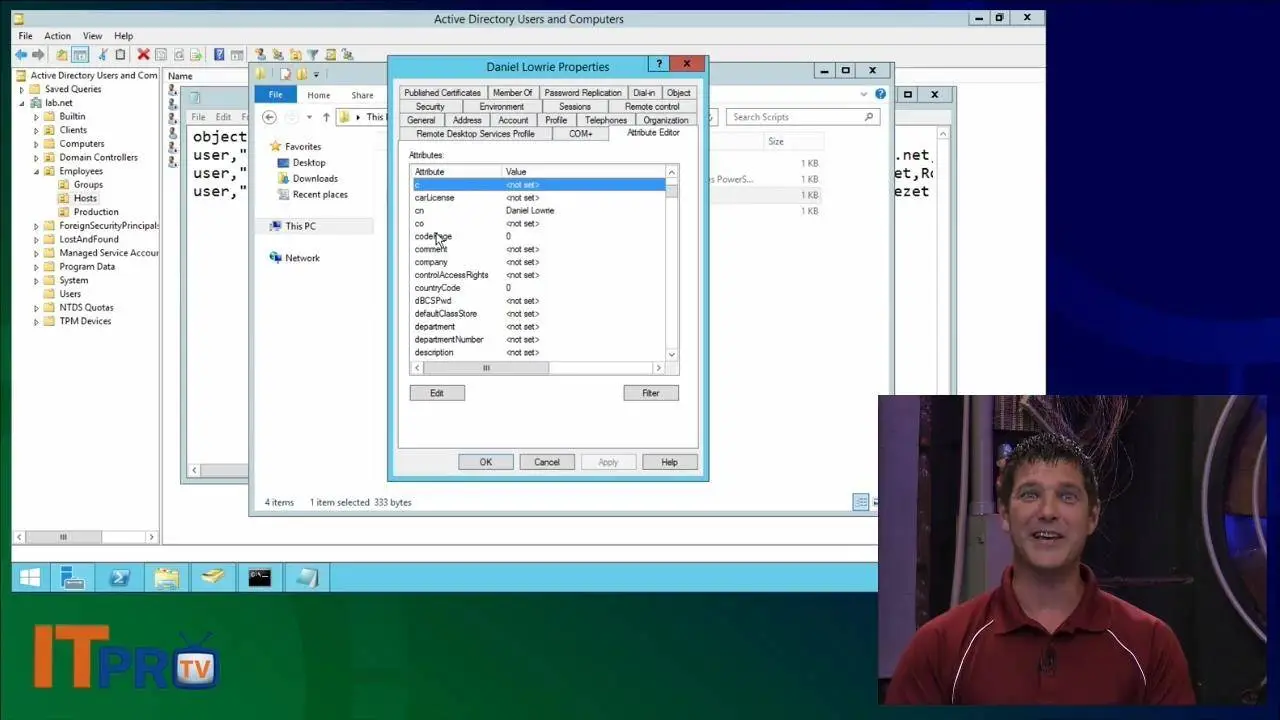Click the dialog Help button
This screenshot has height=720, width=1280.
coord(669,462)
